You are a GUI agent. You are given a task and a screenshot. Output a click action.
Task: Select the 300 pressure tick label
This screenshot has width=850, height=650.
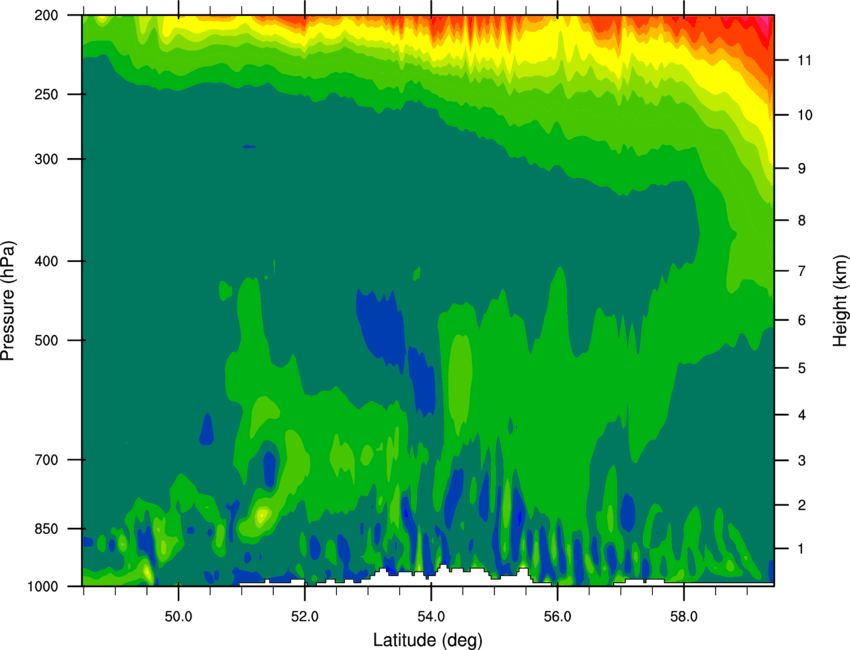coord(46,159)
